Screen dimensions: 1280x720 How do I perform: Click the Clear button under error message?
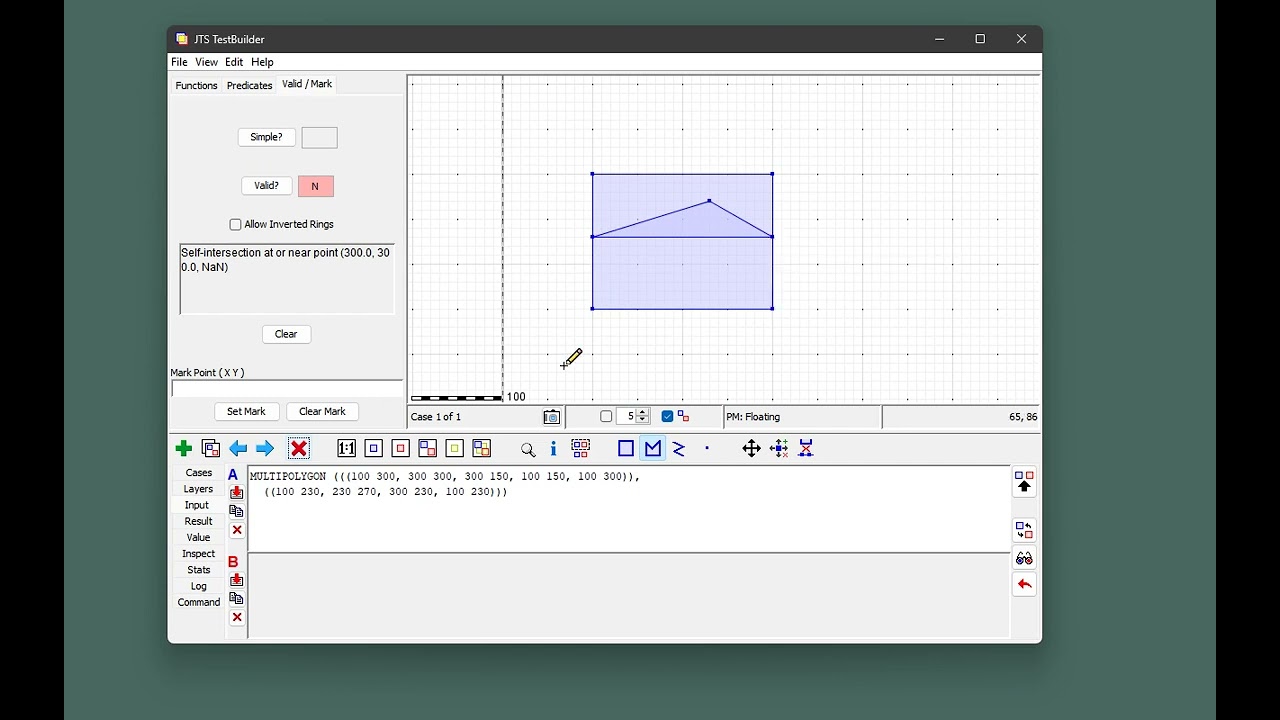[x=286, y=334]
